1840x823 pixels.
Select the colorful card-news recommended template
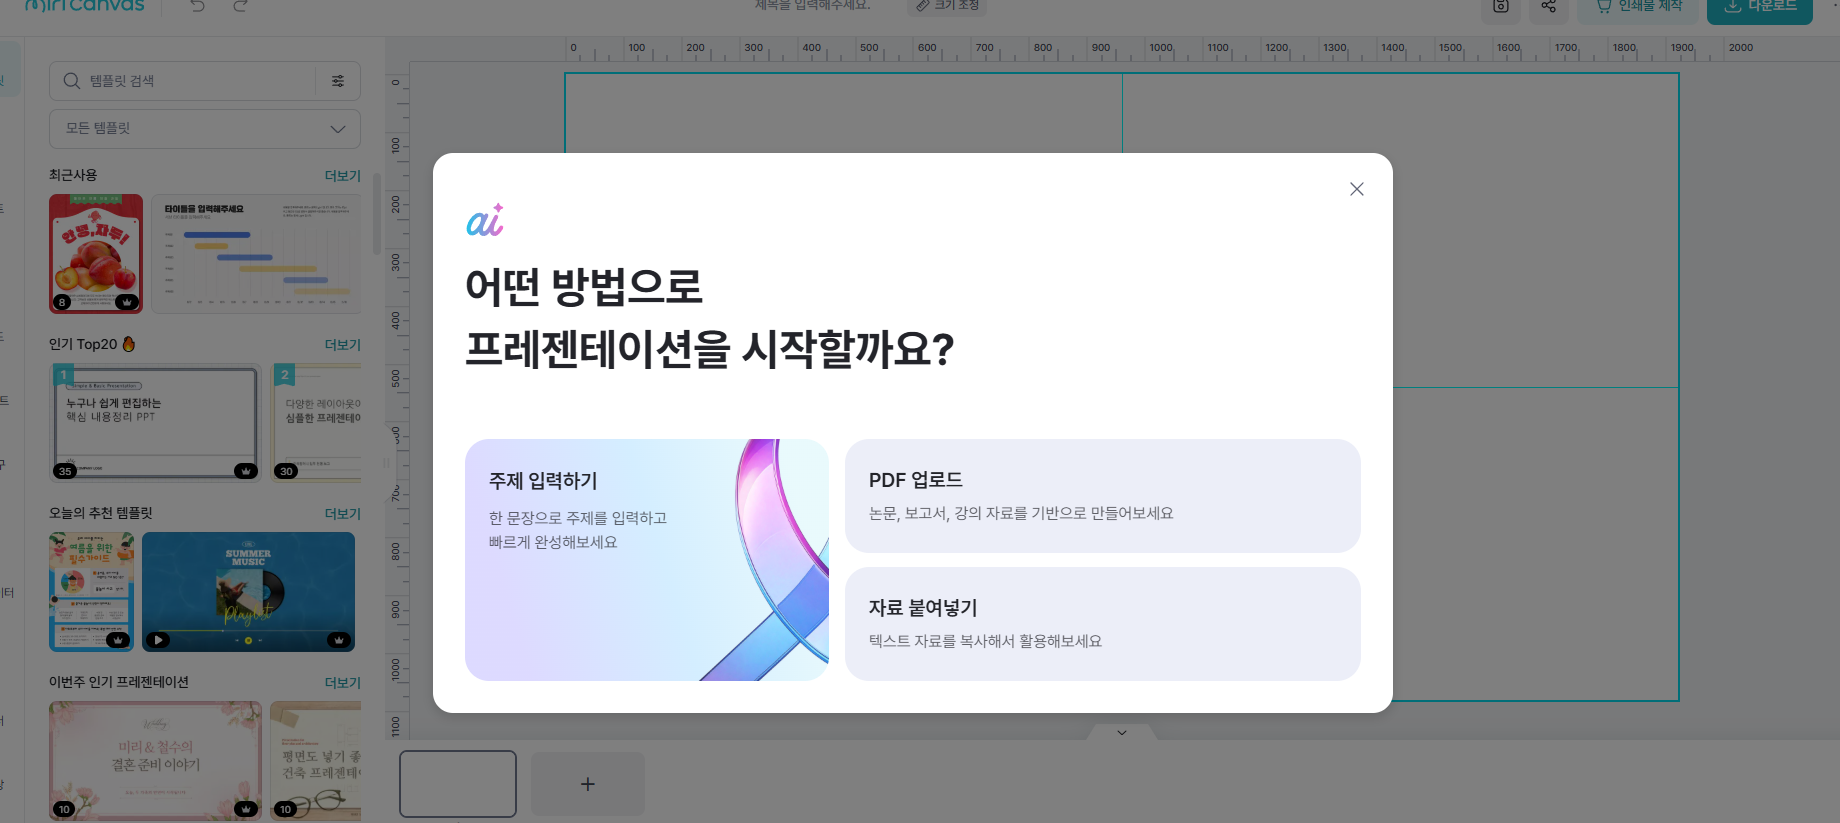pyautogui.click(x=91, y=592)
